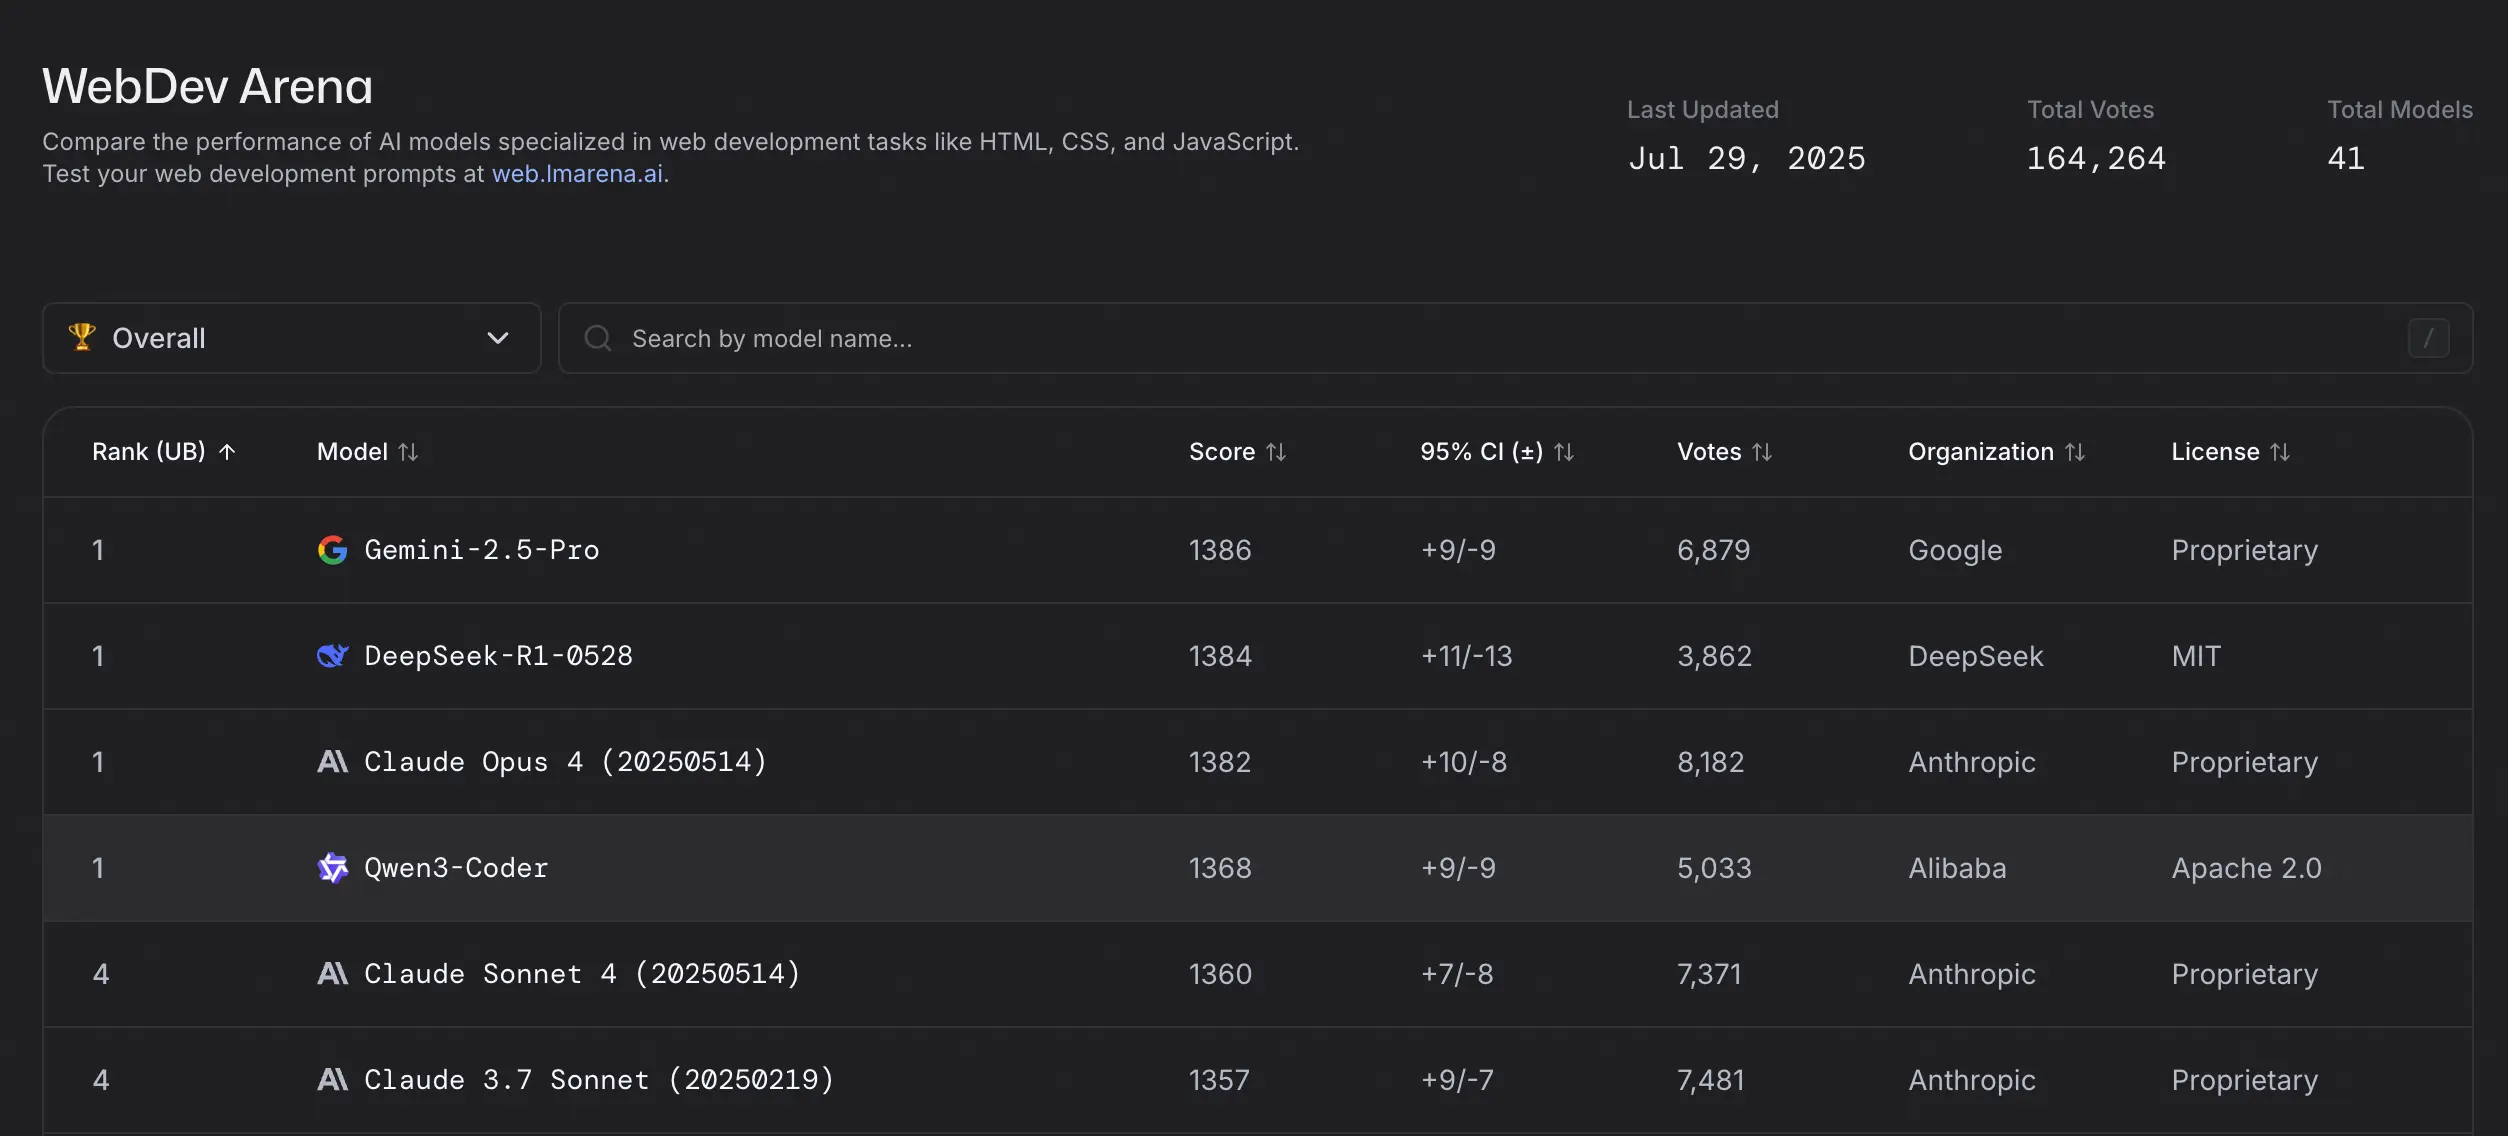
Task: Click sort arrows next to Score header
Action: tap(1276, 452)
